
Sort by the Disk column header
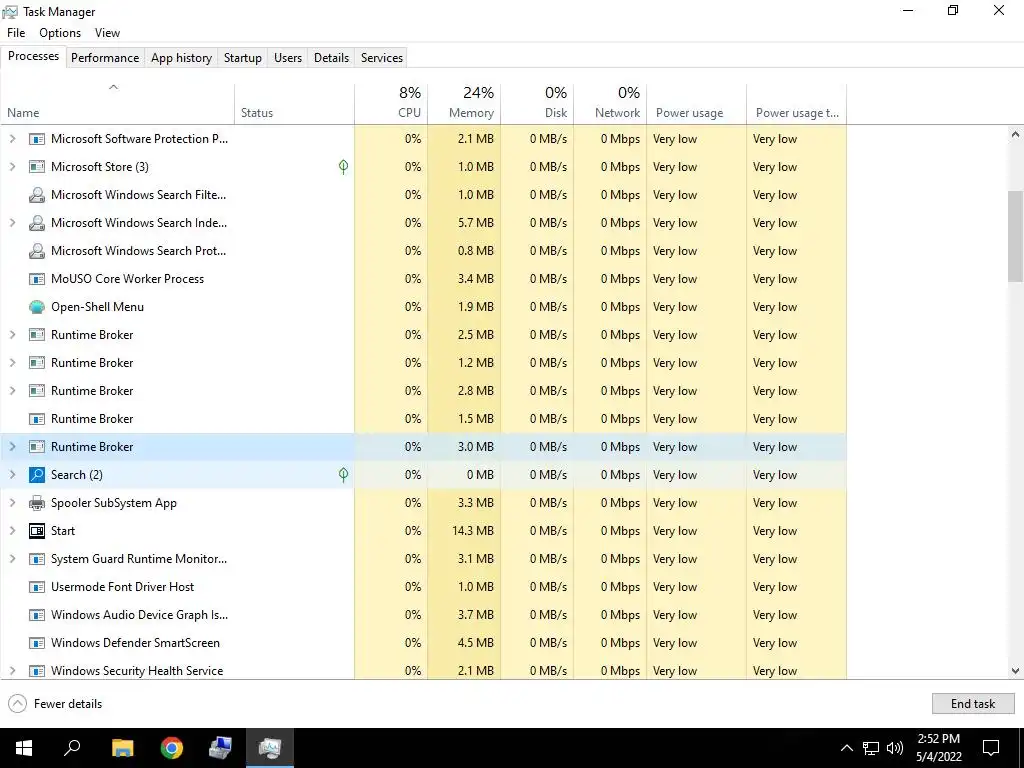(537, 103)
